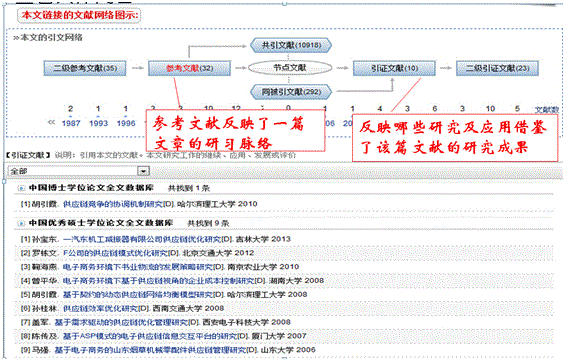Click 山东大学 2006 source text
Screen dimensions: 565x361
[288, 350]
